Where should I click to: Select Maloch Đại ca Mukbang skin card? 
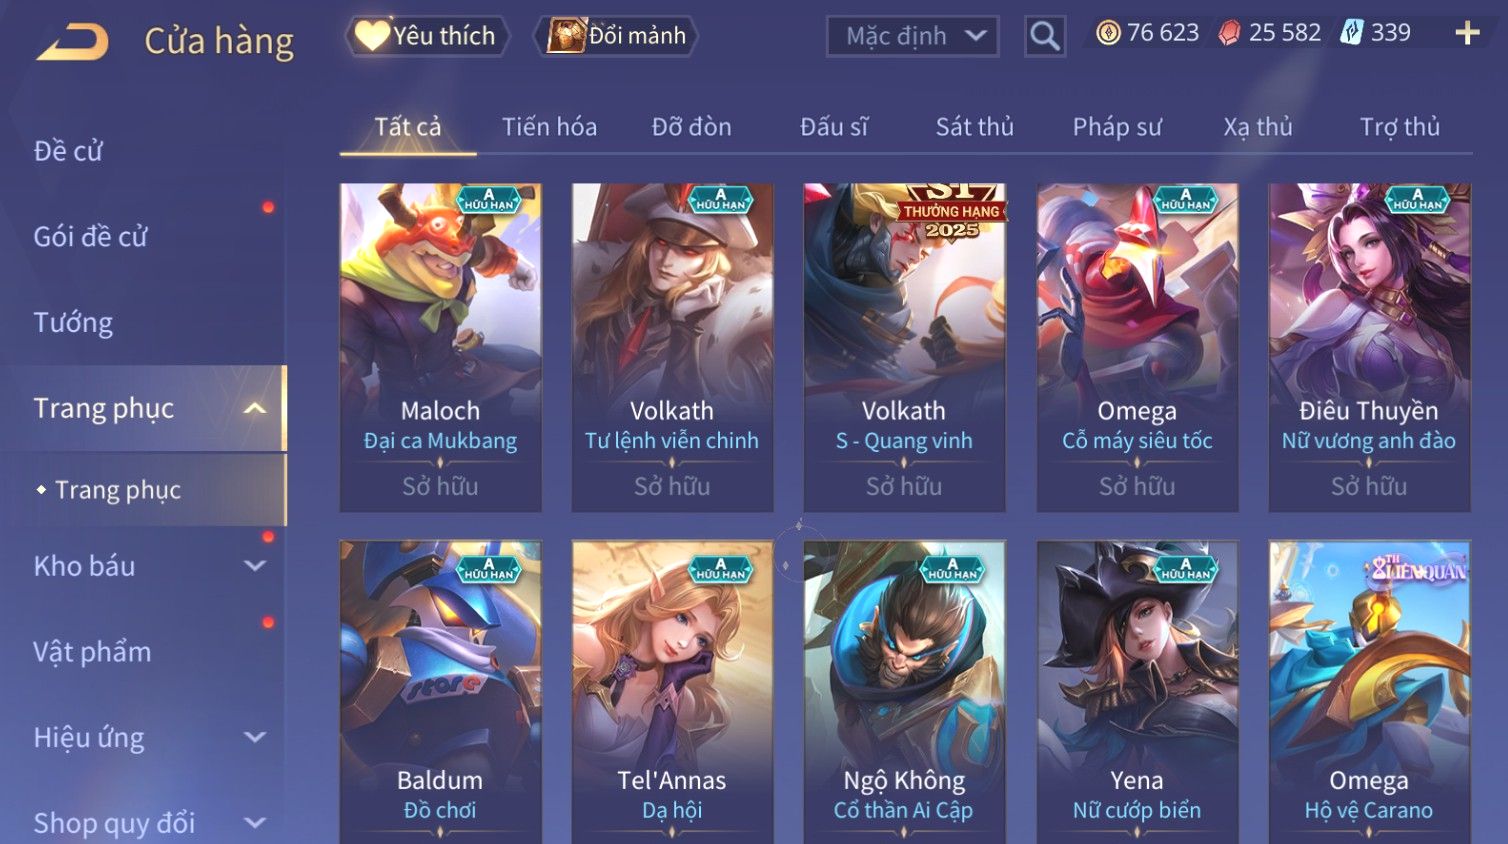tap(440, 347)
